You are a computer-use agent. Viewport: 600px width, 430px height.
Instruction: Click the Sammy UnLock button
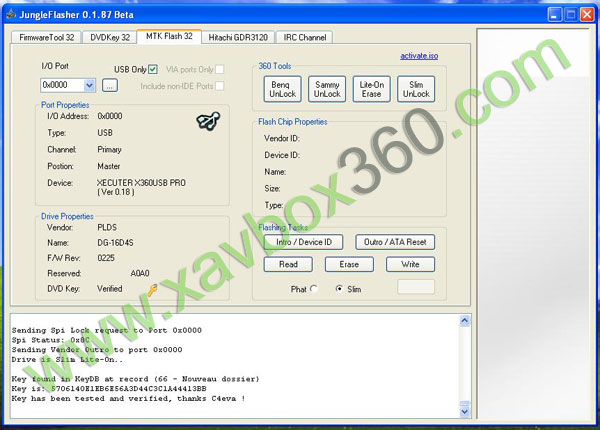coord(327,89)
